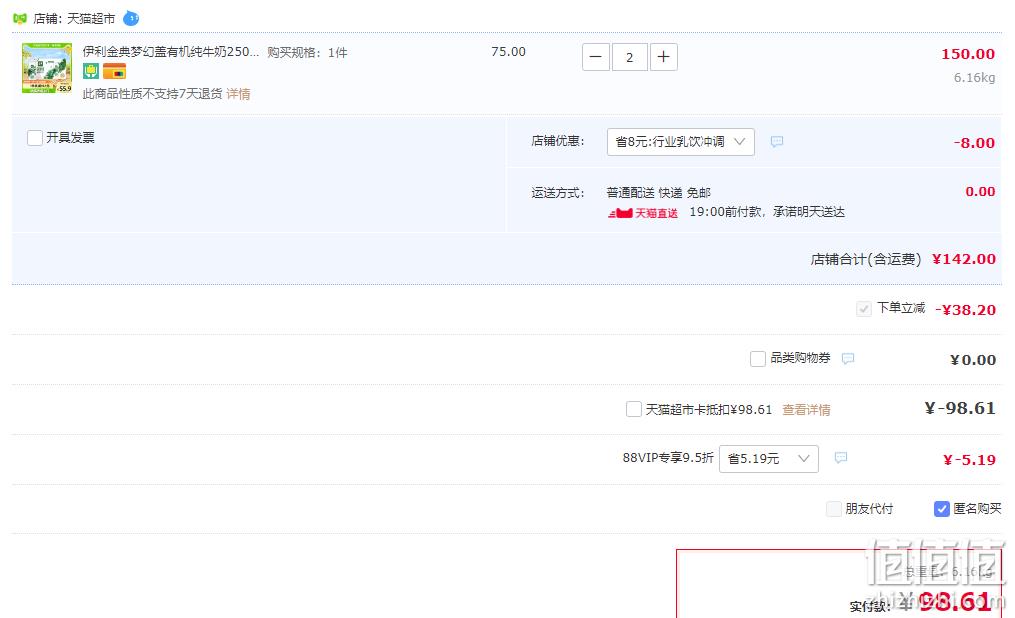Click the Tmall cat store icon
Image resolution: width=1015 pixels, height=618 pixels.
20,19
